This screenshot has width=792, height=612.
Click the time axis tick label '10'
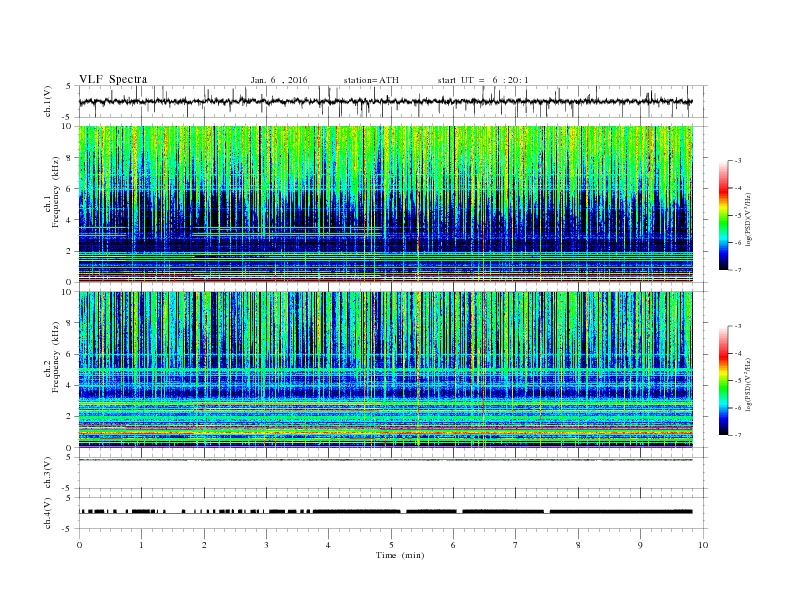[703, 545]
